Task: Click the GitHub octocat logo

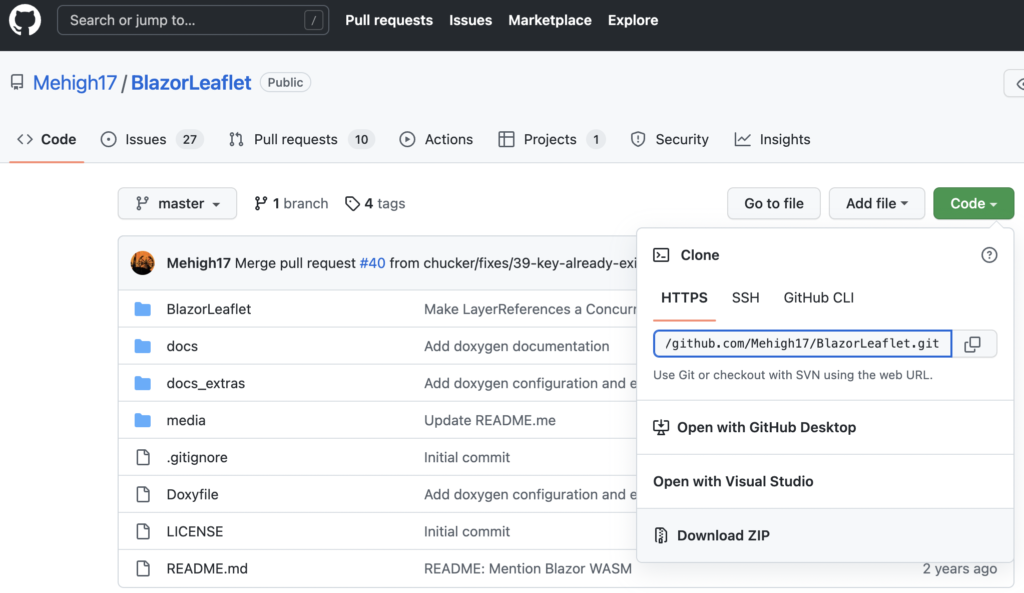Action: (25, 20)
